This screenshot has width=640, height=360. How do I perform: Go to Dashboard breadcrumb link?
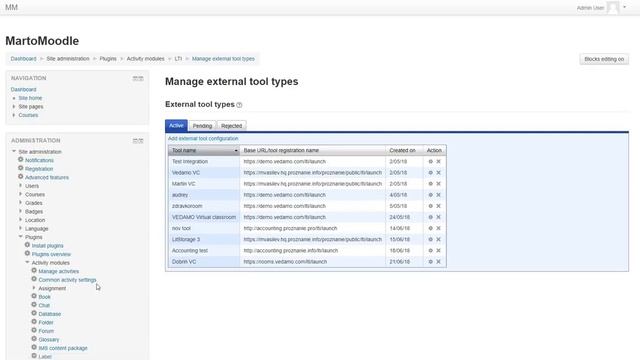point(23,59)
